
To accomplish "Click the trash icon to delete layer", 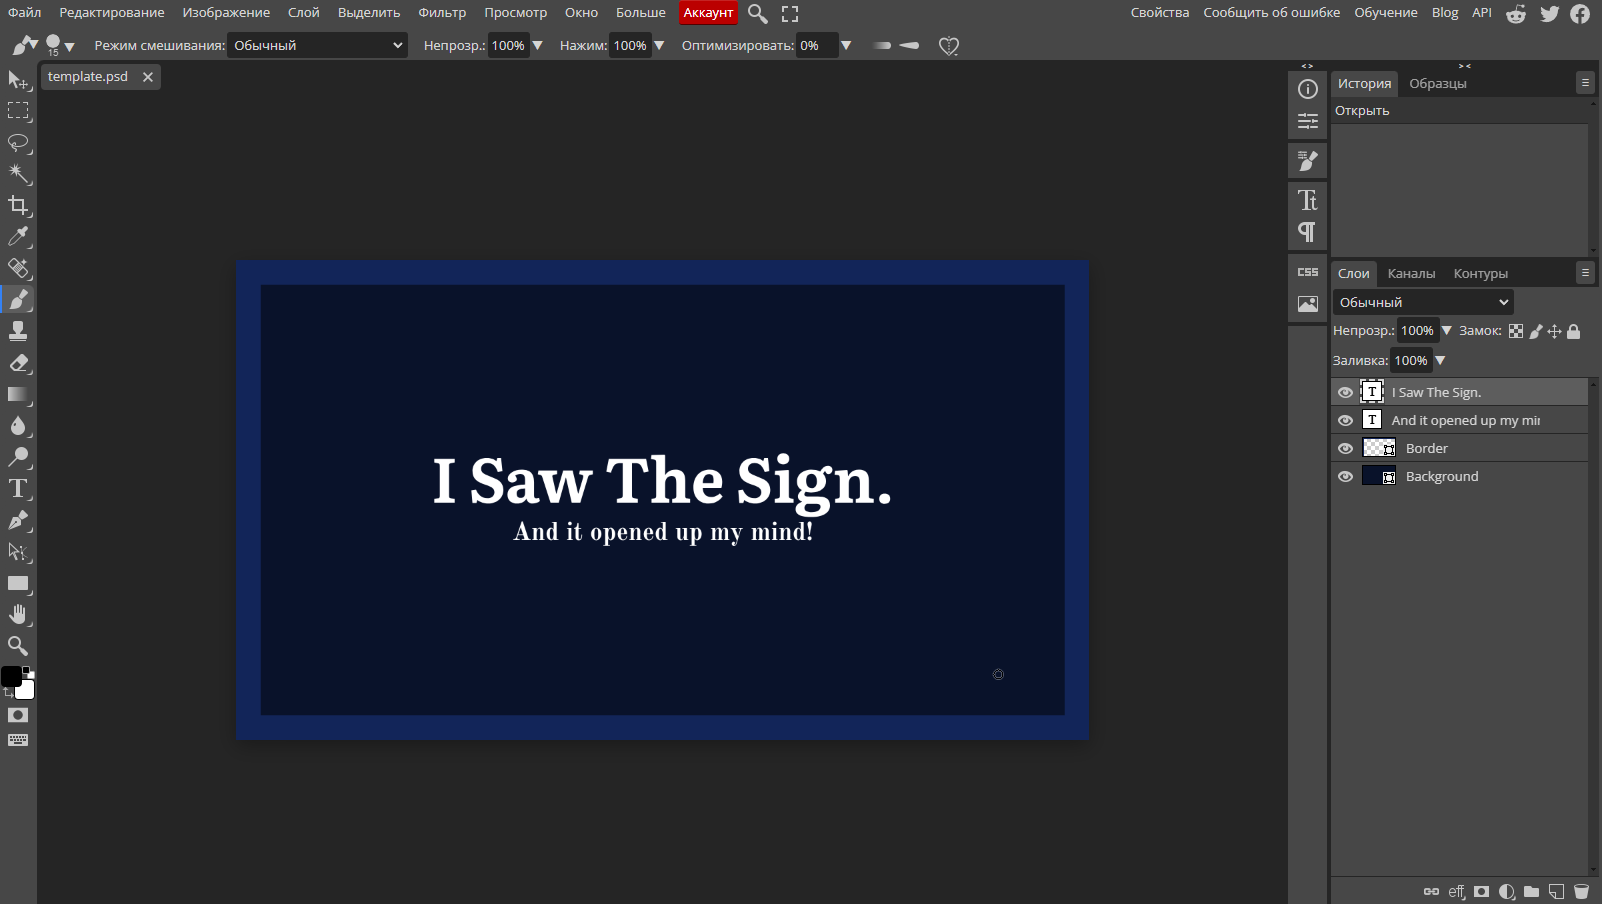I will coord(1581,891).
